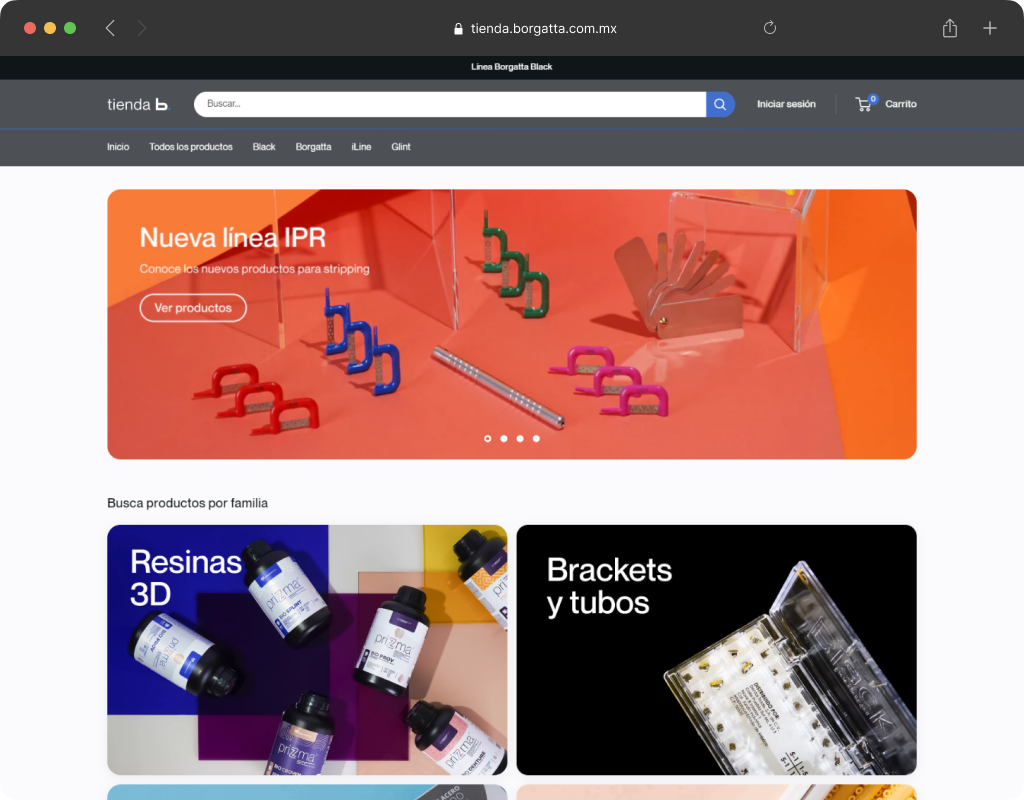Open the browser share icon
The width and height of the screenshot is (1024, 800).
pos(950,28)
